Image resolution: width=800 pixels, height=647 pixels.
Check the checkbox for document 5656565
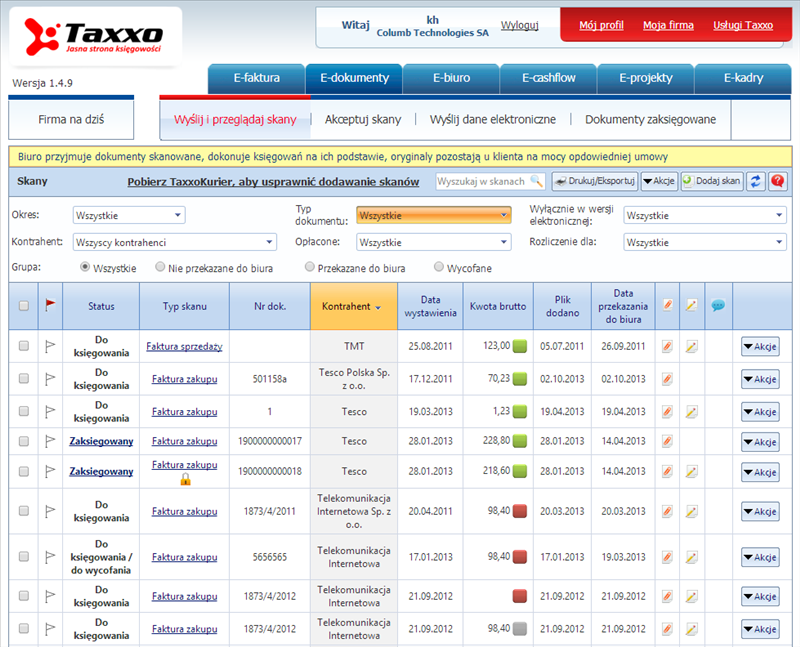[x=23, y=557]
